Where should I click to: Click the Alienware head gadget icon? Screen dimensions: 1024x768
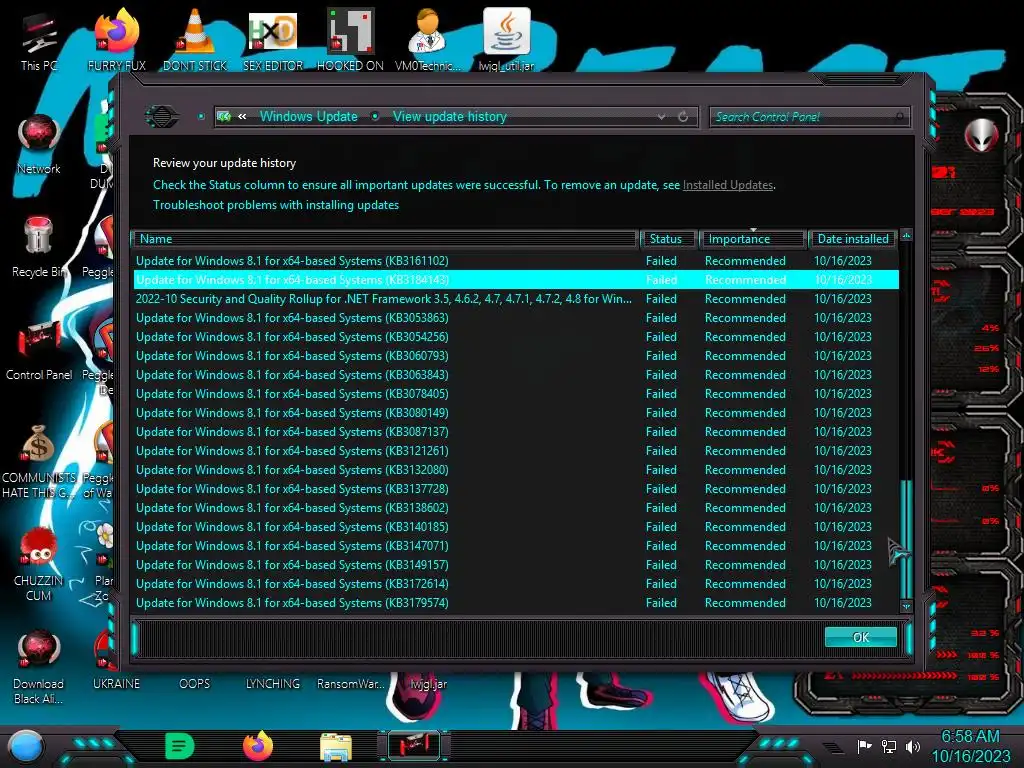pos(981,136)
